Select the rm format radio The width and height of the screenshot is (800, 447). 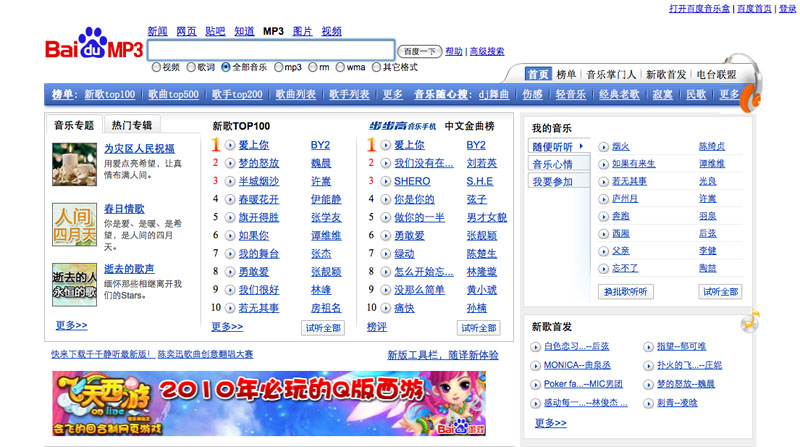click(x=313, y=67)
